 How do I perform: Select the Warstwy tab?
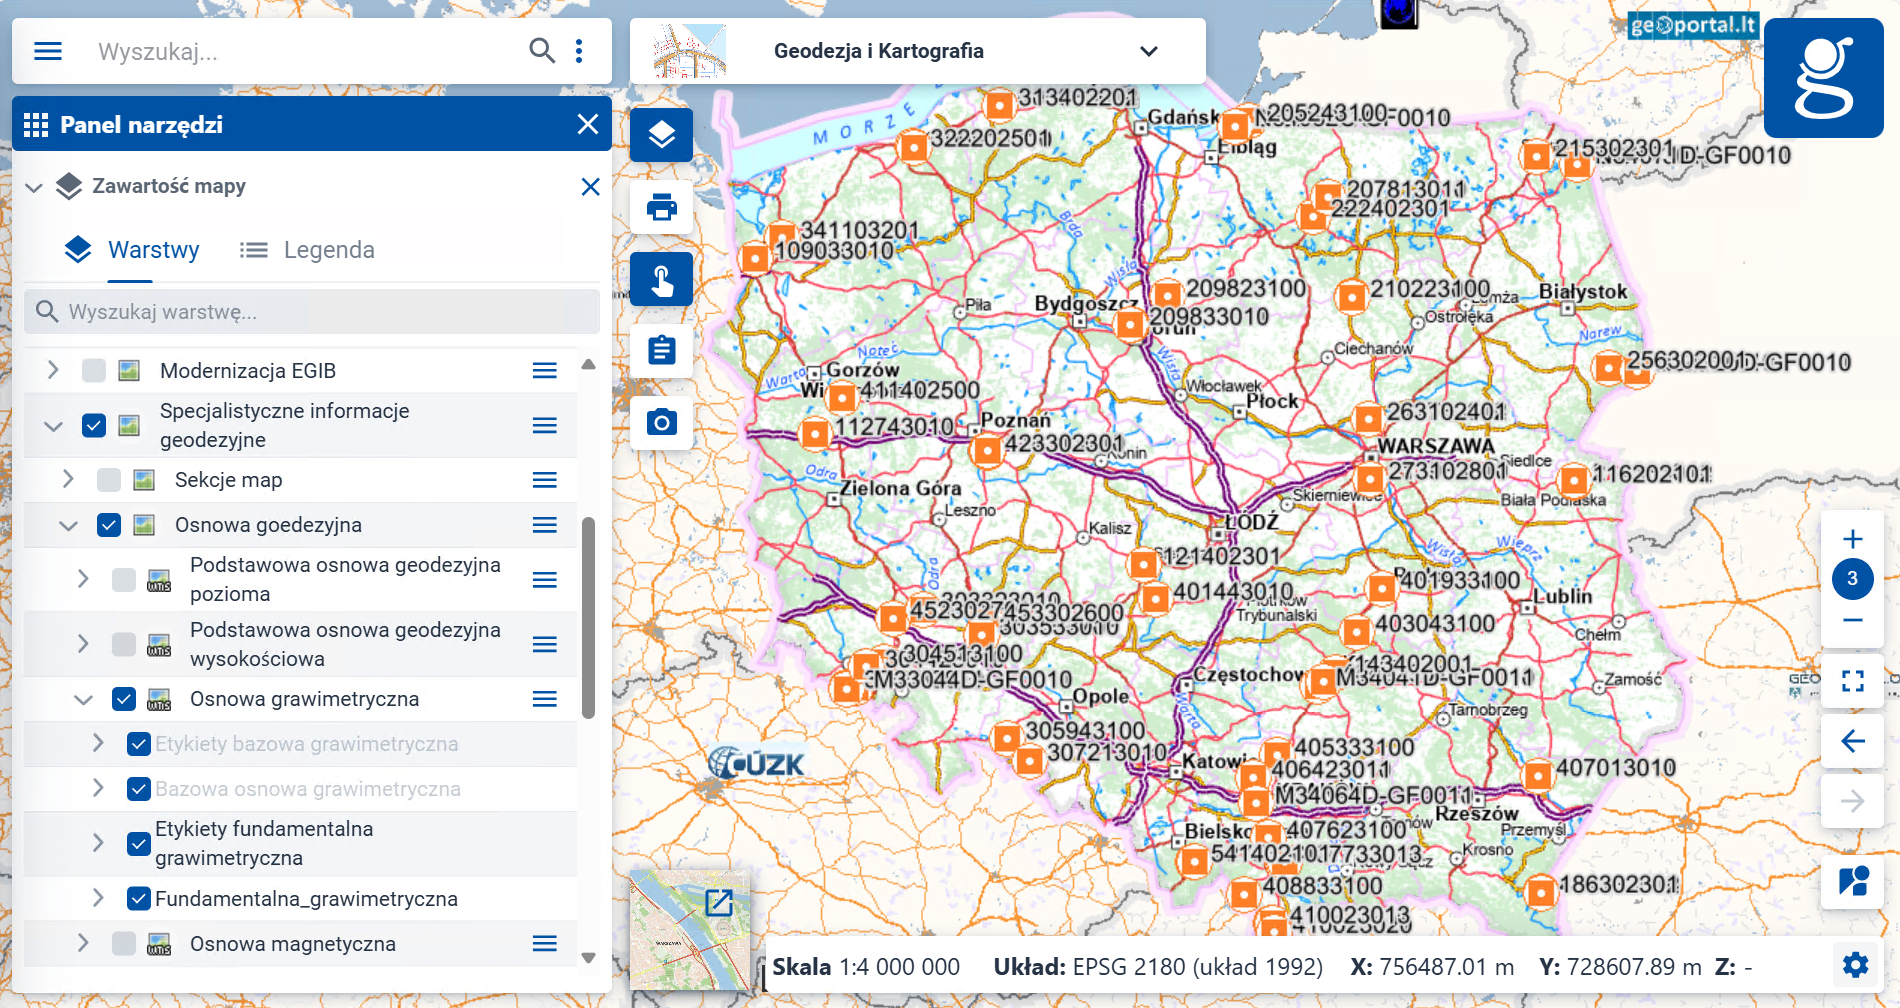[133, 250]
